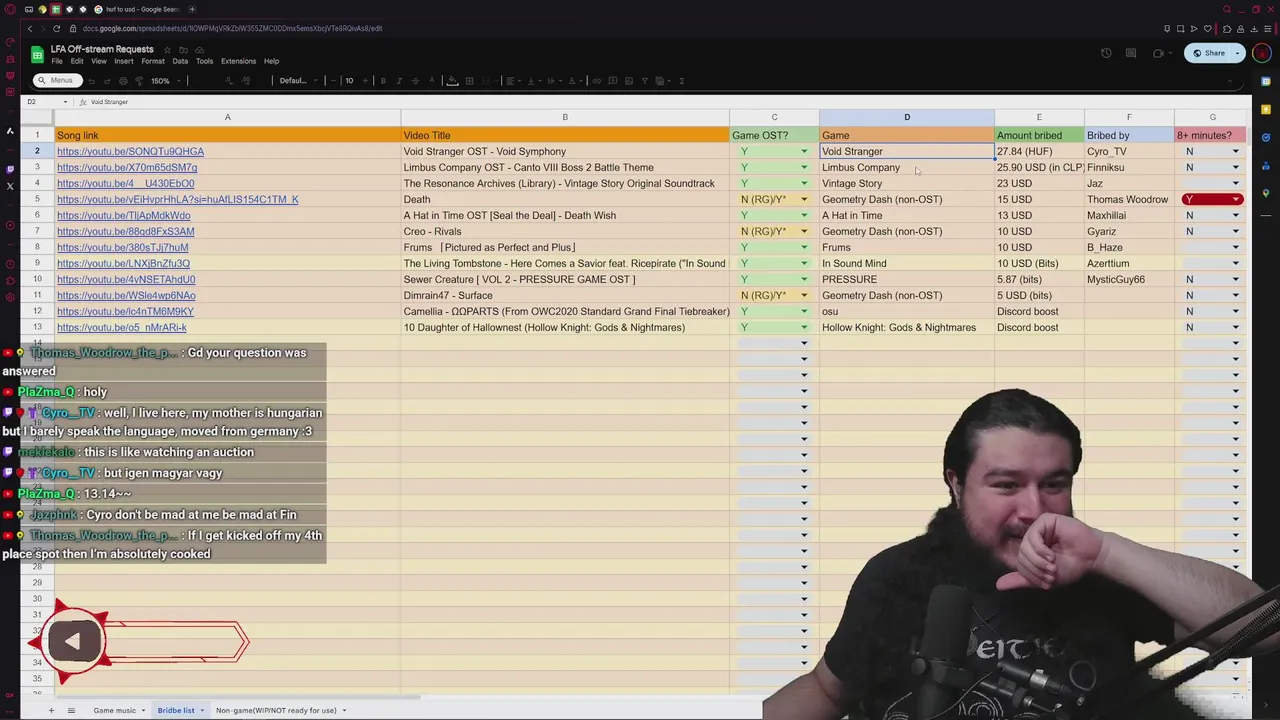Open the youtu.be/WSle4wp6NAo link
The height and width of the screenshot is (720, 1280).
coord(126,296)
